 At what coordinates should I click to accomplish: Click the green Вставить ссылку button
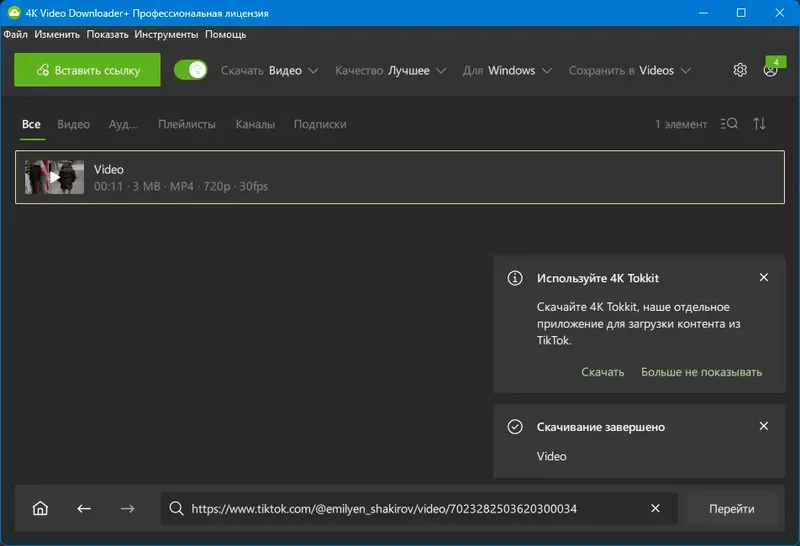[x=87, y=70]
